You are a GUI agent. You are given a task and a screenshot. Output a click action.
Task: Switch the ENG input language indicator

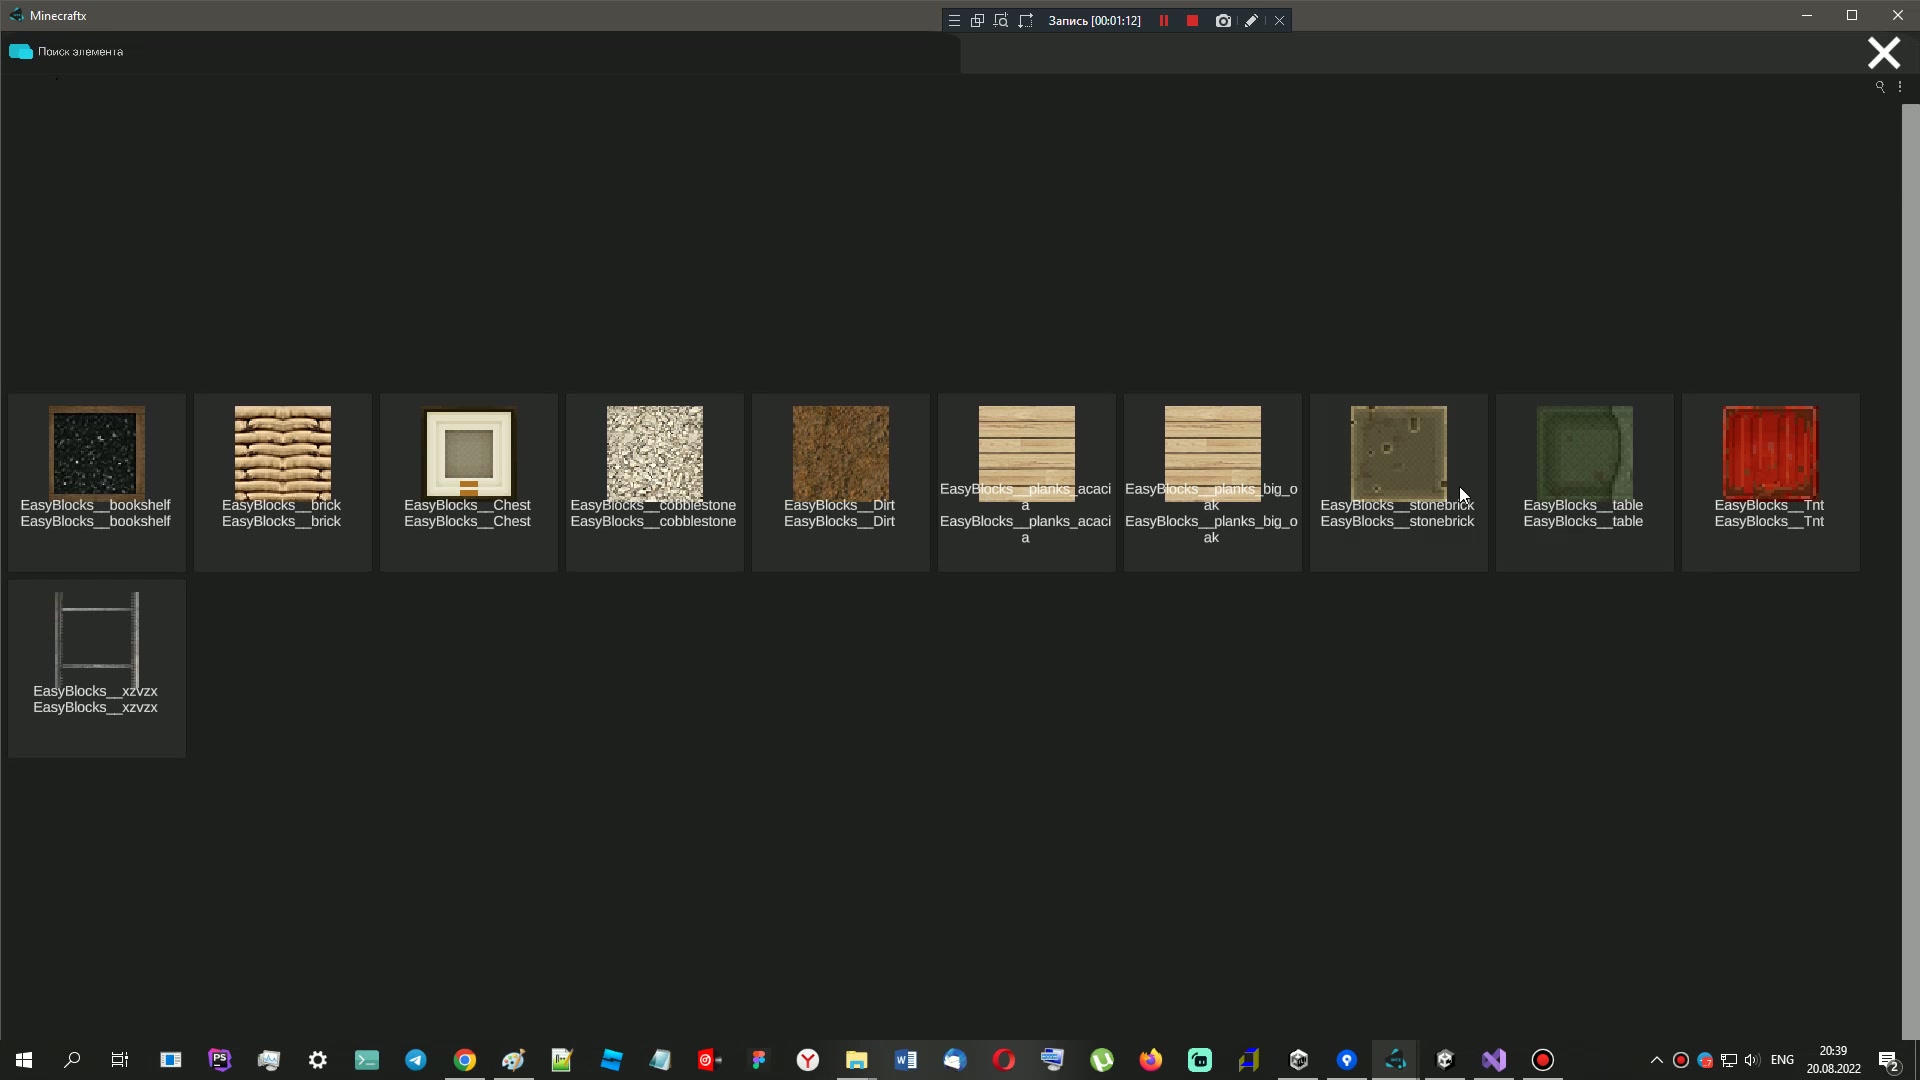point(1782,1060)
